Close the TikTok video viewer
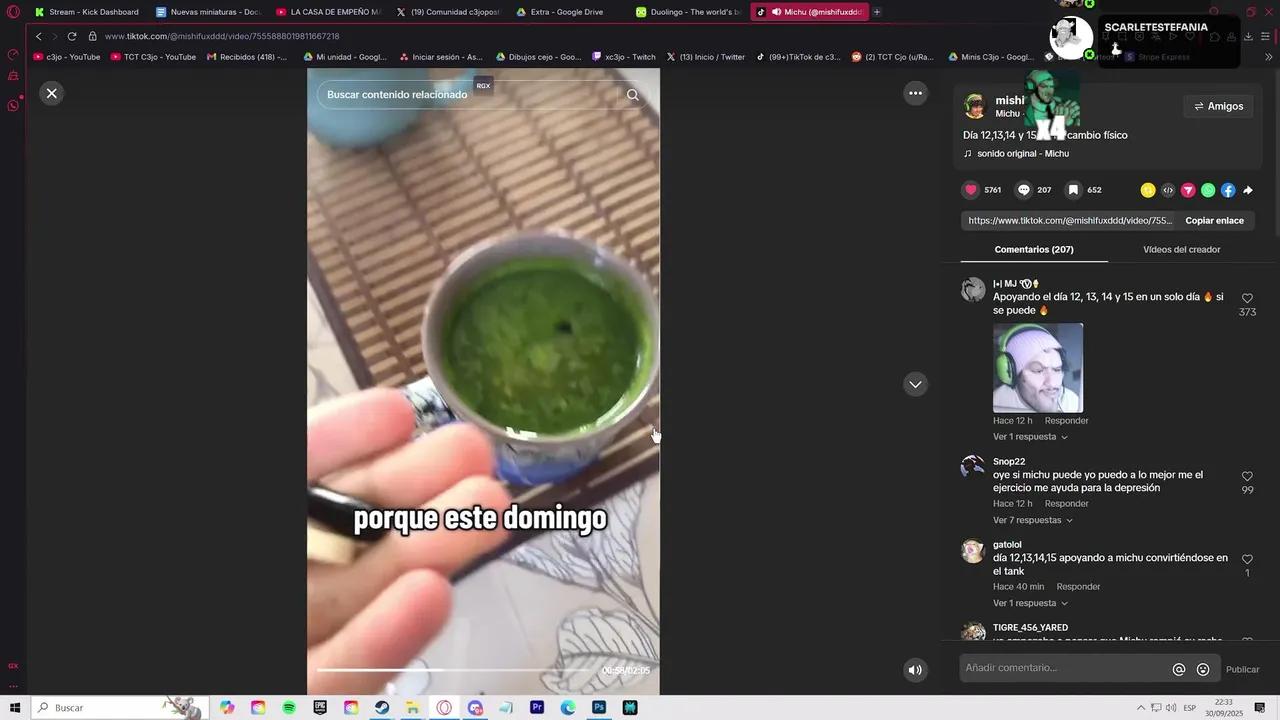The height and width of the screenshot is (720, 1280). (52, 93)
